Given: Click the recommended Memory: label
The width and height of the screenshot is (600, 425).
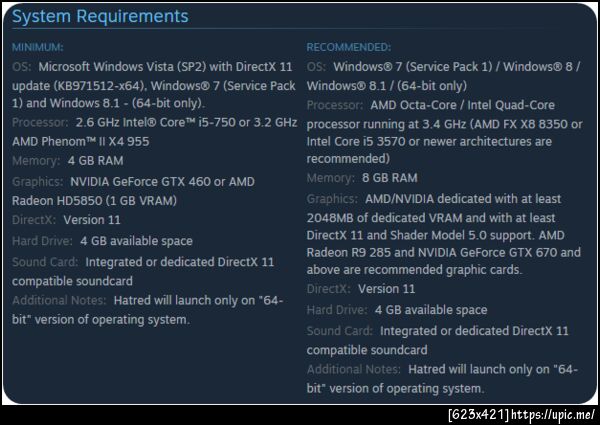Looking at the screenshot, I should [x=331, y=178].
